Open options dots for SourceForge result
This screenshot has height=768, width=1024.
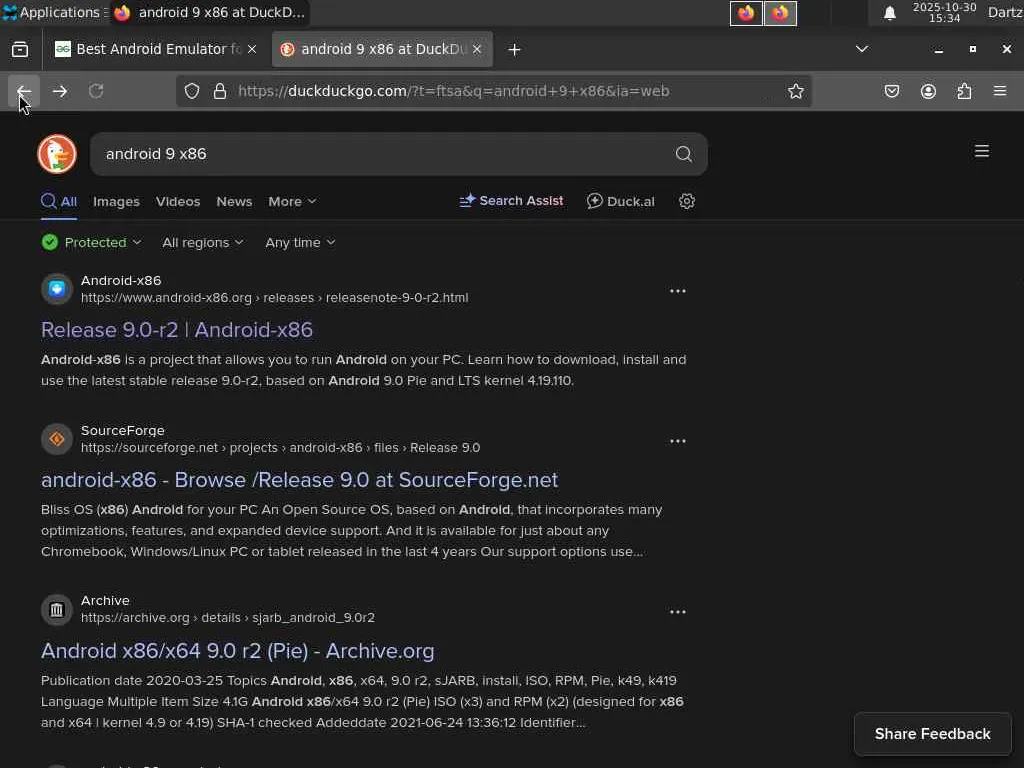point(678,441)
